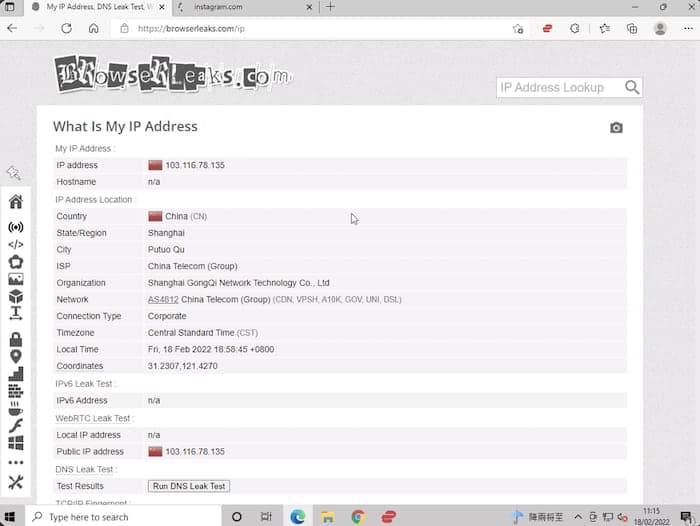700x526 pixels.
Task: Open Task View in taskbar
Action: pos(266,517)
